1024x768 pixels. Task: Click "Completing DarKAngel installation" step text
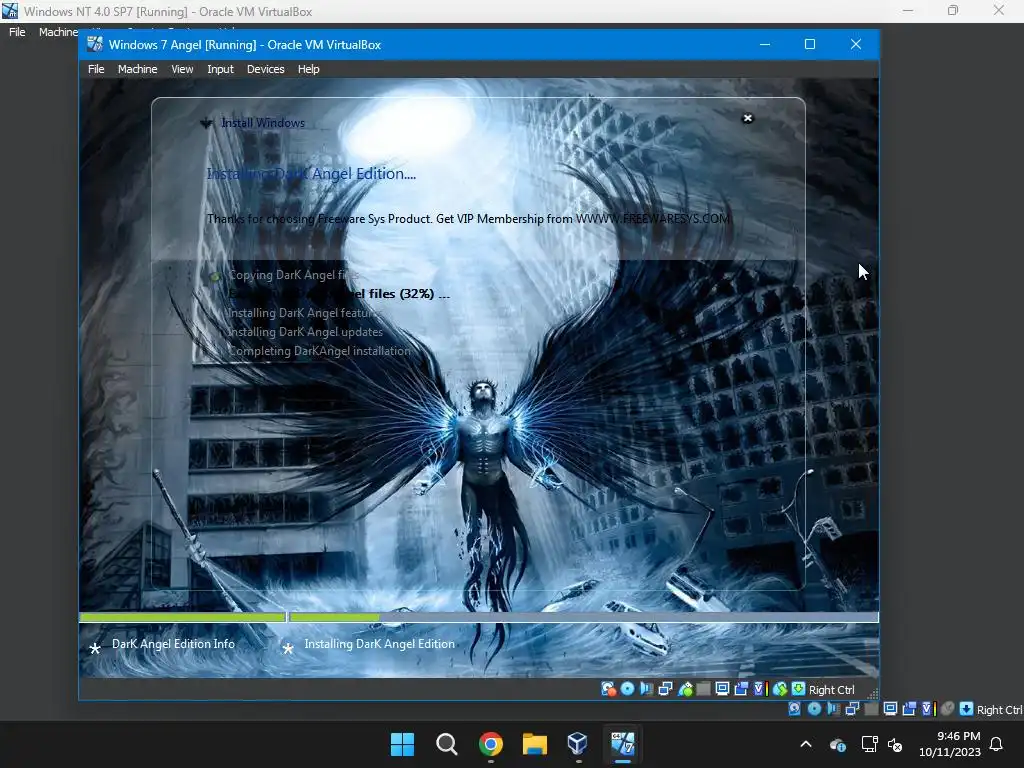click(x=319, y=351)
